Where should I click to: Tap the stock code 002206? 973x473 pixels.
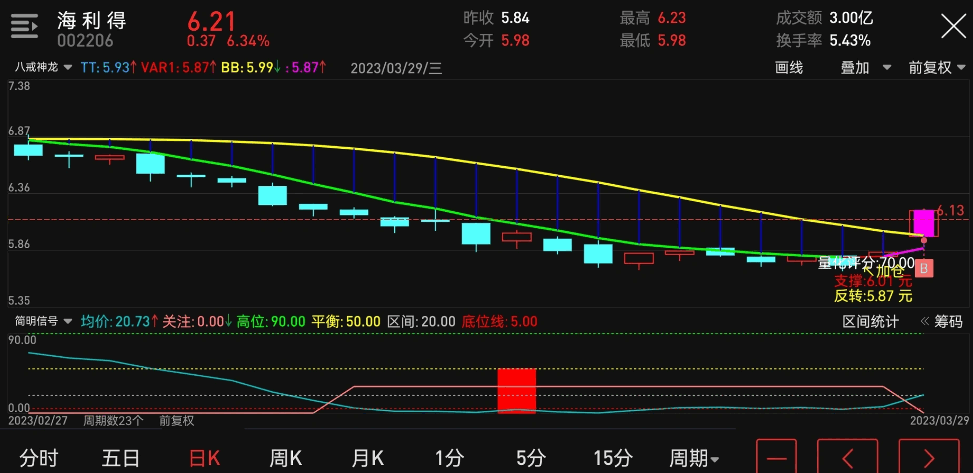point(86,42)
